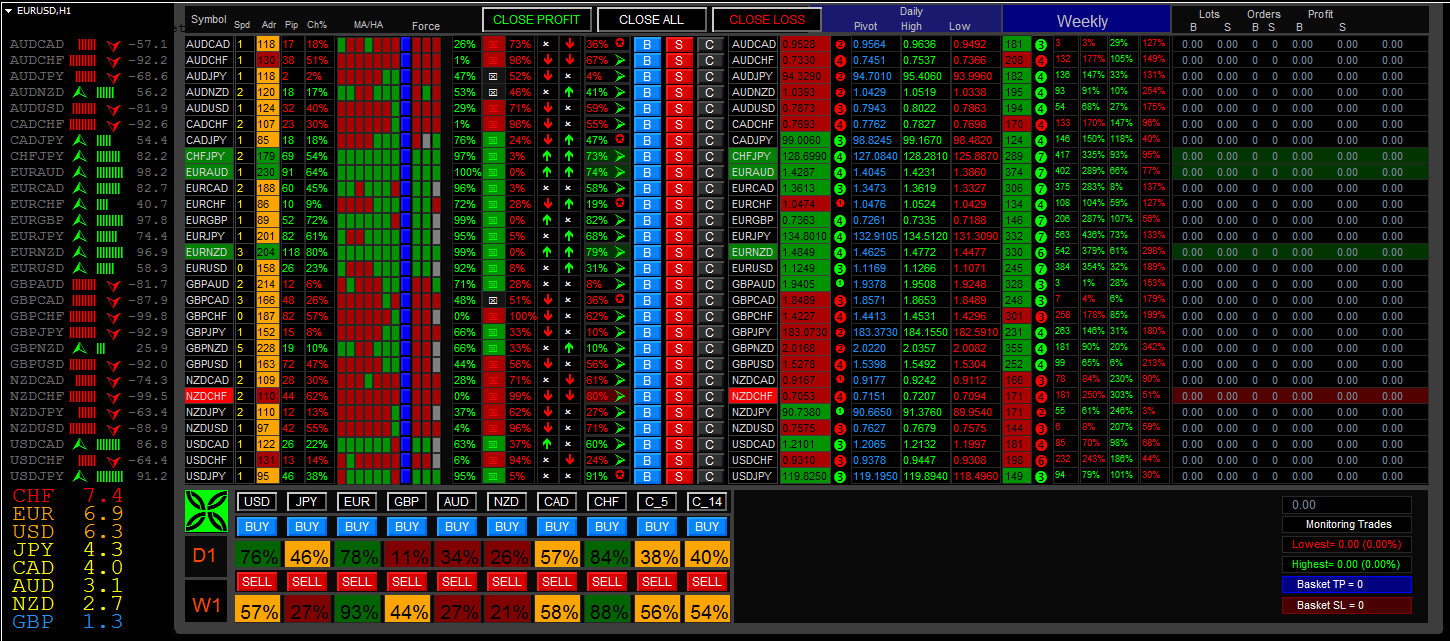Select the C_5 basket button
The width and height of the screenshot is (1450, 641).
click(657, 501)
